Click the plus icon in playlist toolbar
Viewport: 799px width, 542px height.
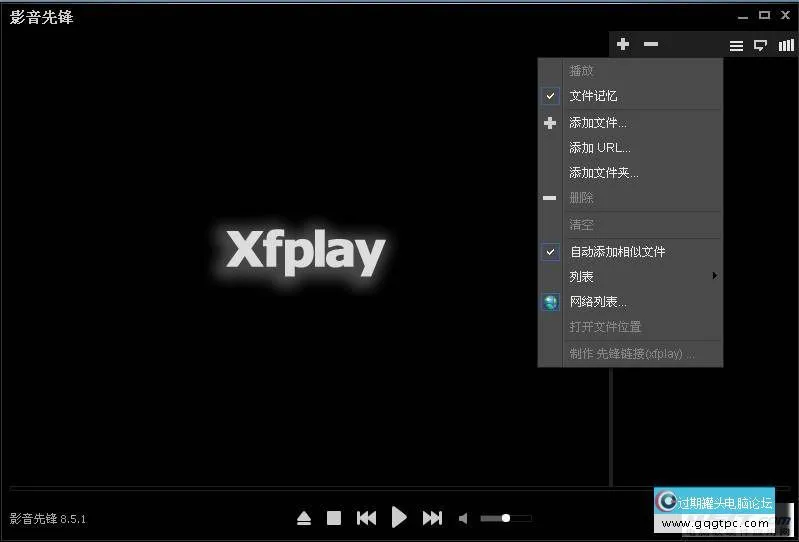pos(623,44)
